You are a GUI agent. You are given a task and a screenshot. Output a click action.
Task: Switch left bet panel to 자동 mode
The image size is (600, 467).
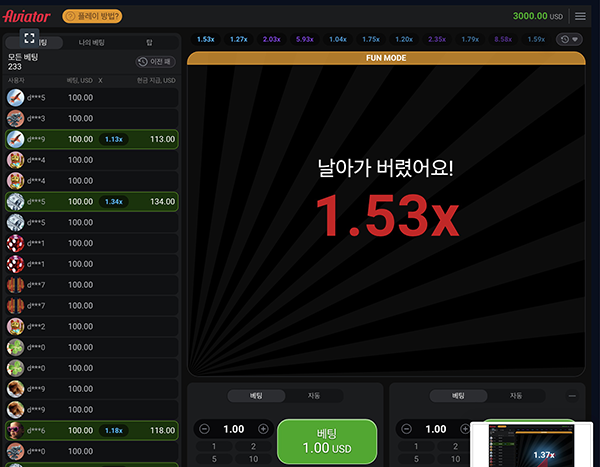(x=315, y=396)
